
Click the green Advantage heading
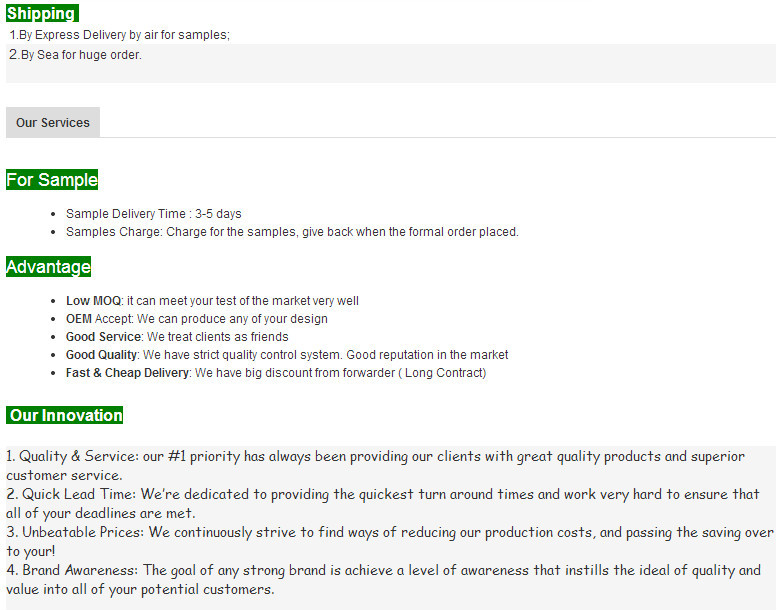tap(49, 267)
